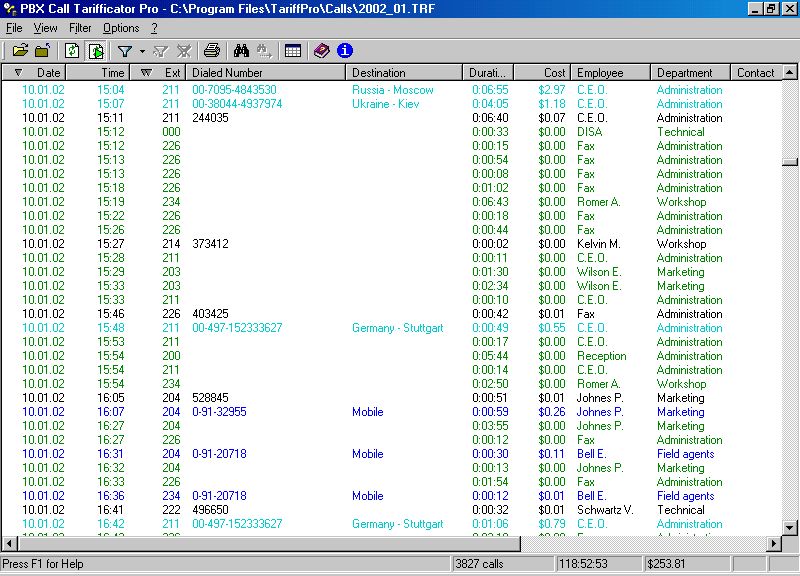Print the call list with the printer icon
The width and height of the screenshot is (800, 576).
point(212,51)
